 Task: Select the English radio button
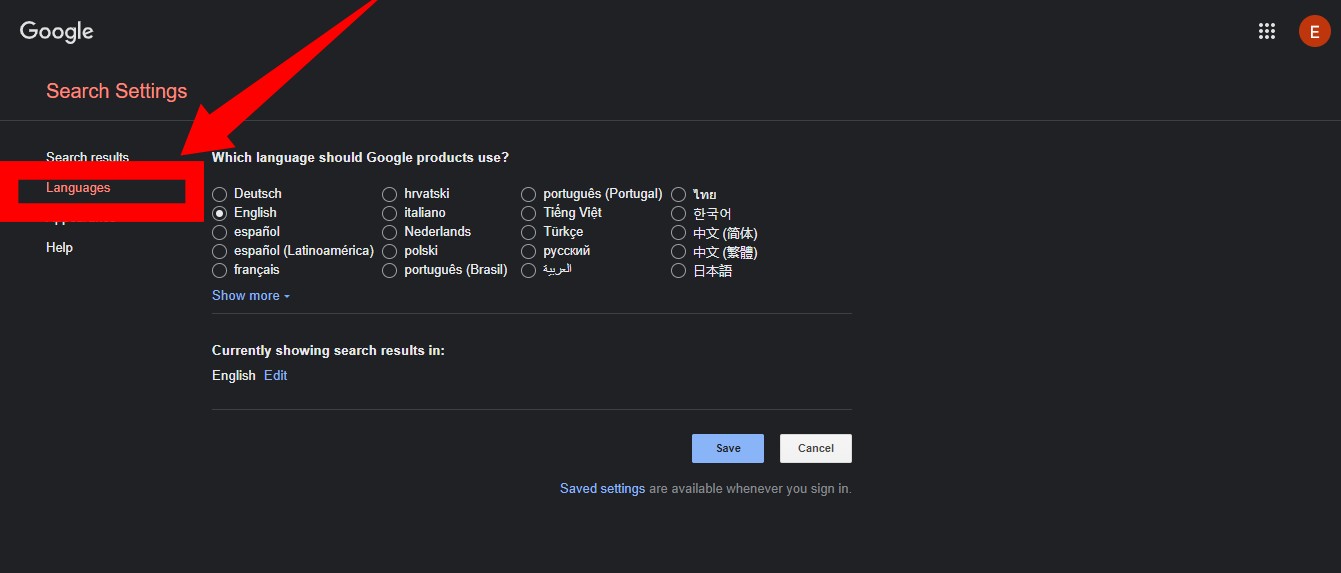[x=219, y=213]
